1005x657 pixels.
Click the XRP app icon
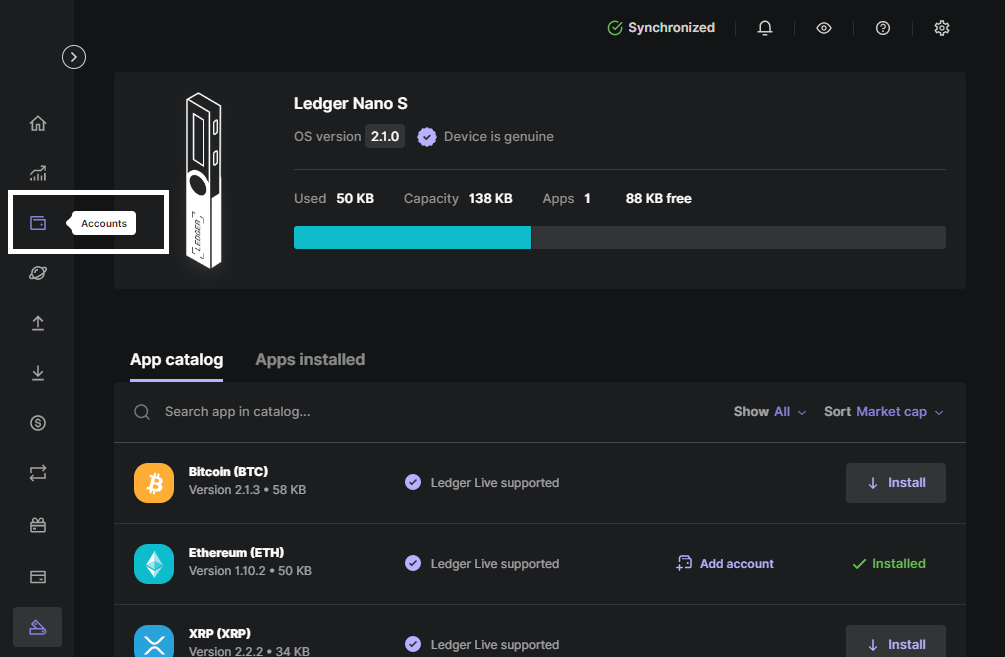(x=154, y=641)
